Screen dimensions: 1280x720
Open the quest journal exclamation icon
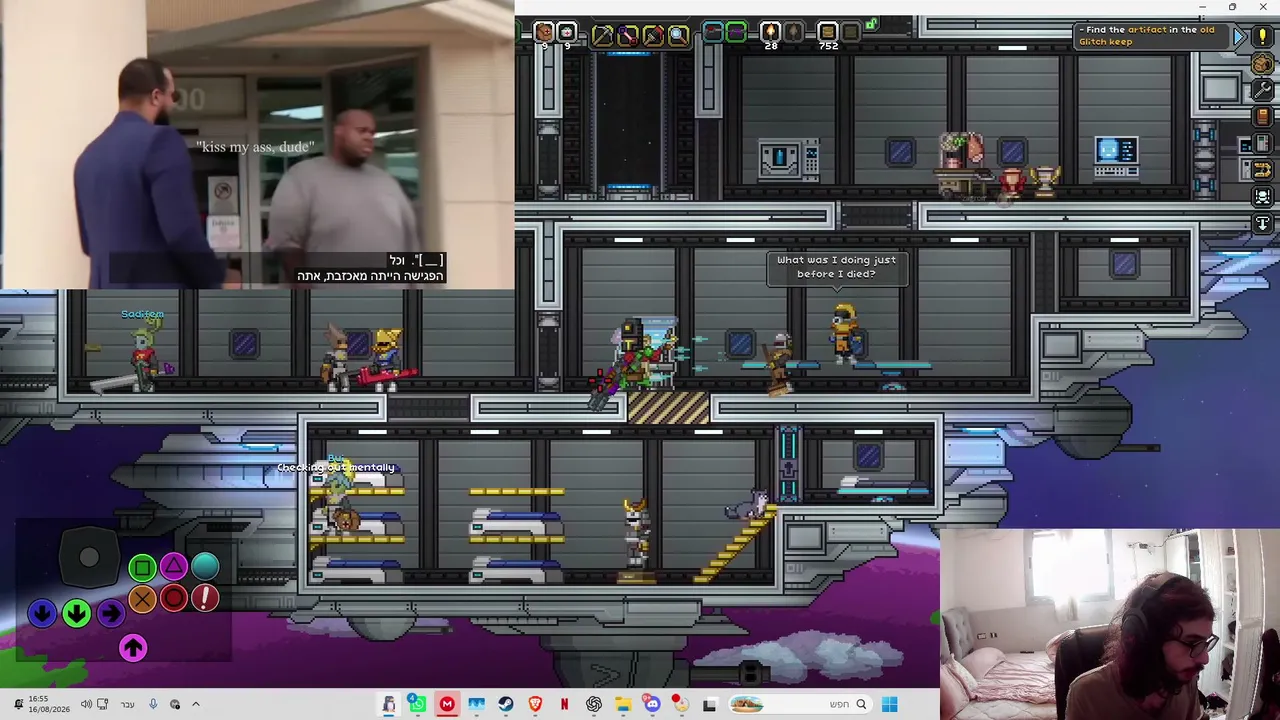[x=1262, y=38]
